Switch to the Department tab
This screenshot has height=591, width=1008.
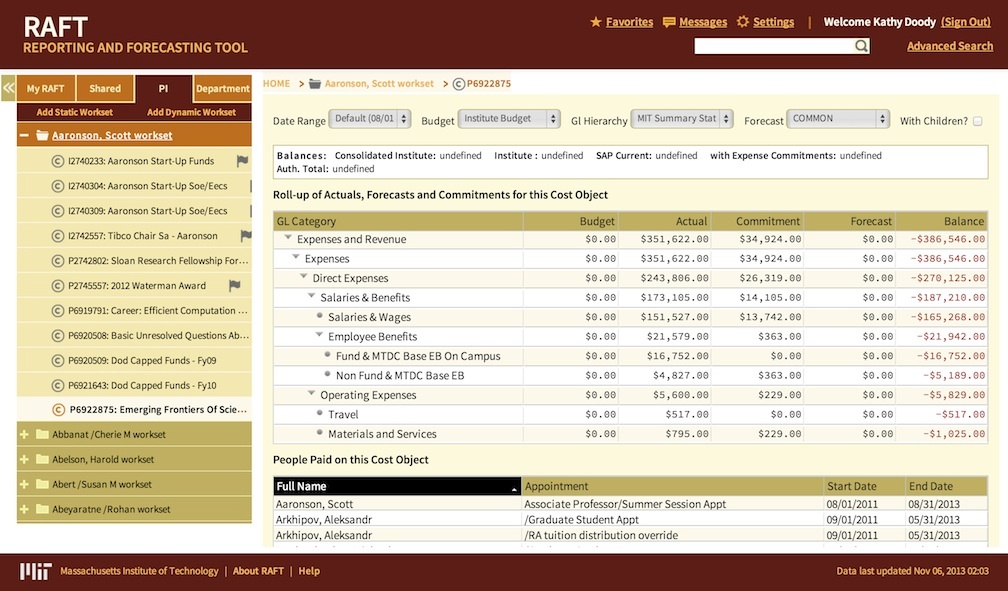[222, 89]
